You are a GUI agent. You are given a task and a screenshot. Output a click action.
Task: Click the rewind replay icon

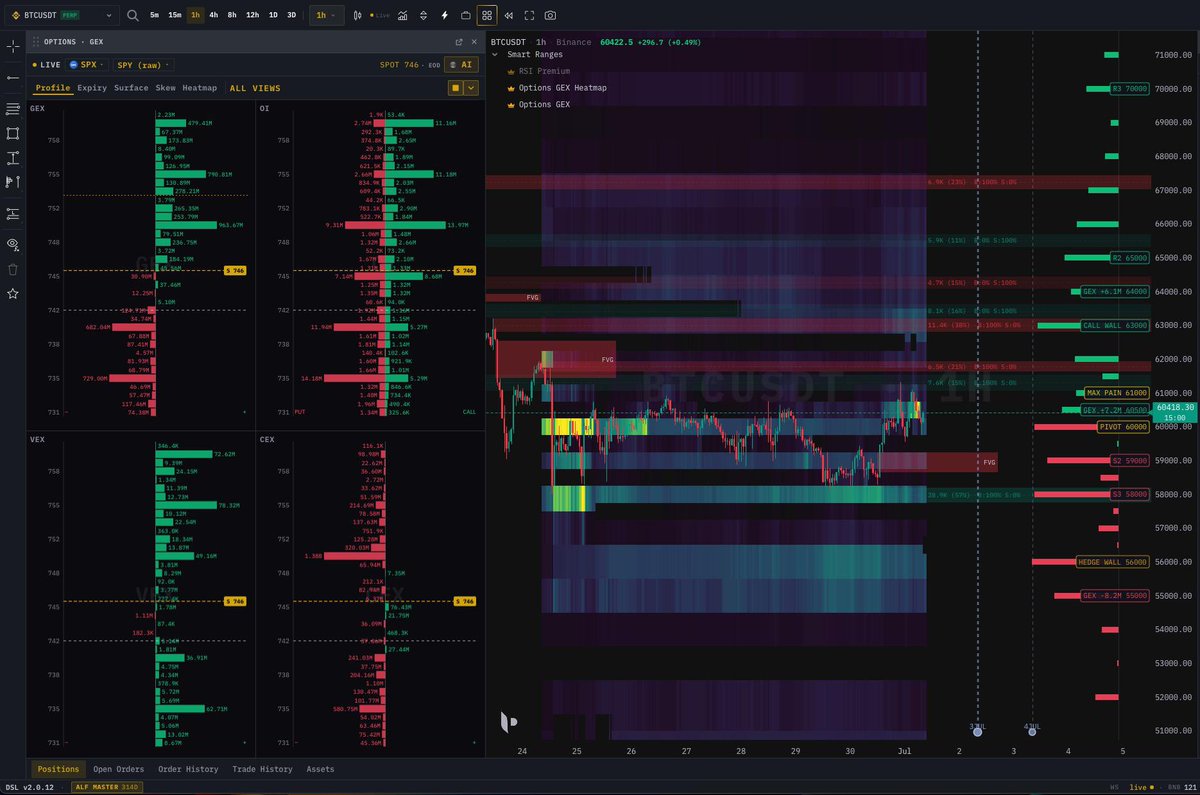pos(508,15)
